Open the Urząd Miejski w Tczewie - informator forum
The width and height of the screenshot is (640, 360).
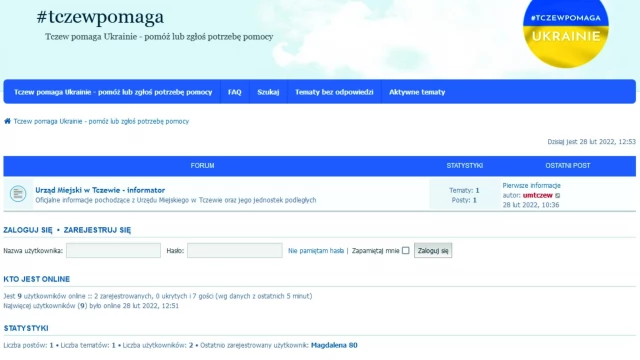point(100,190)
